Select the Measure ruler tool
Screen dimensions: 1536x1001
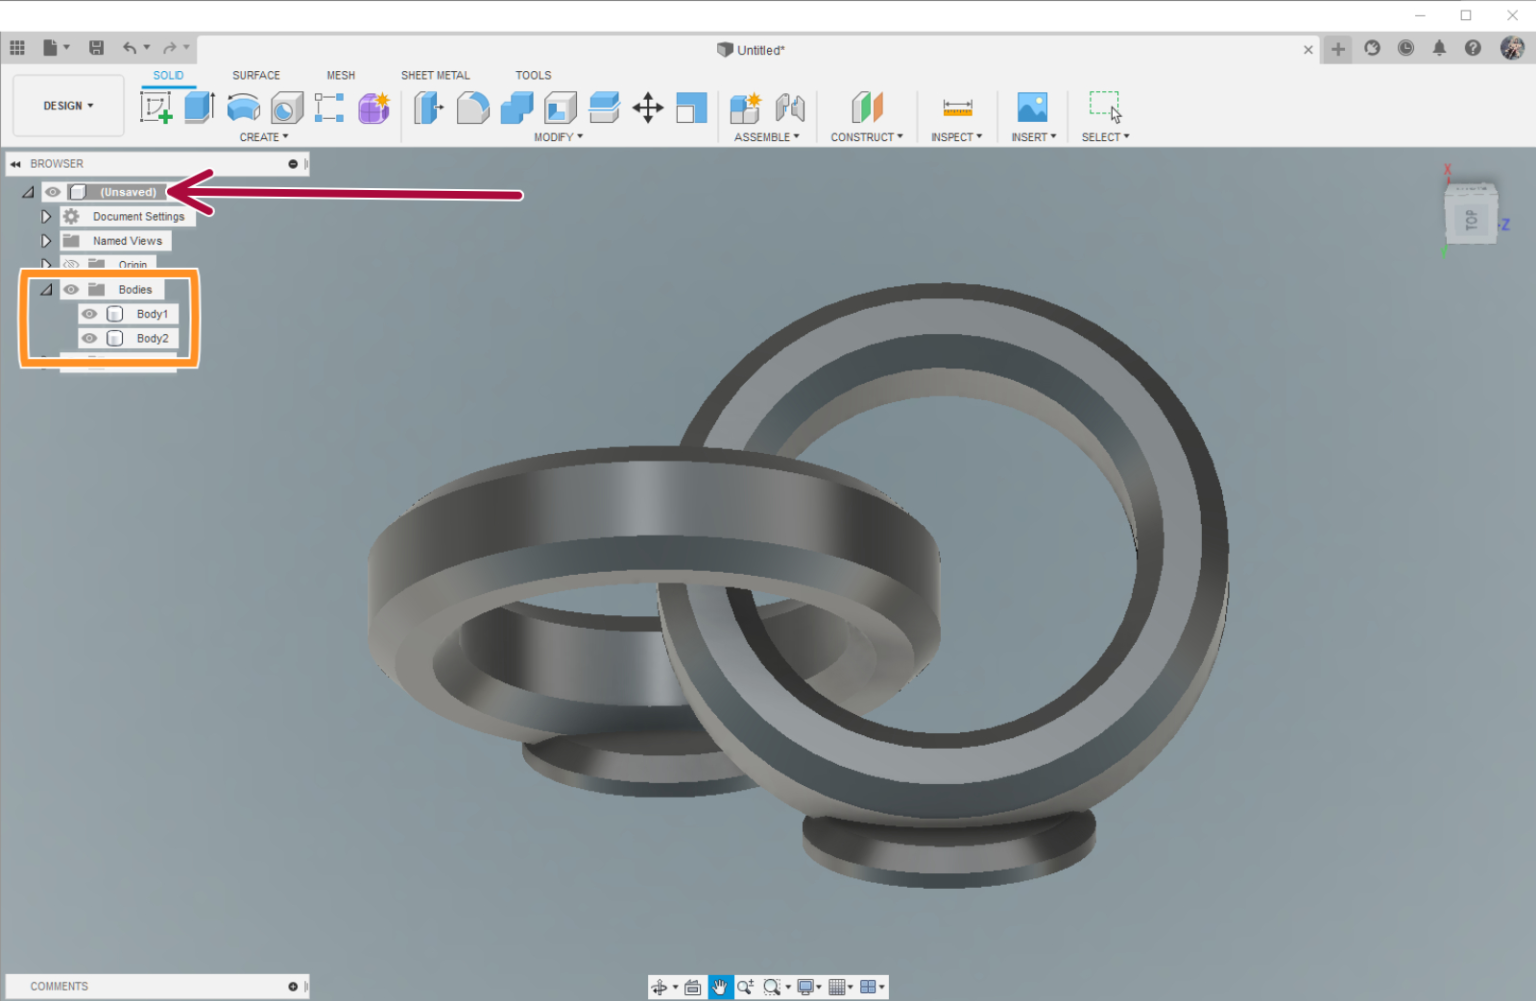(x=957, y=107)
